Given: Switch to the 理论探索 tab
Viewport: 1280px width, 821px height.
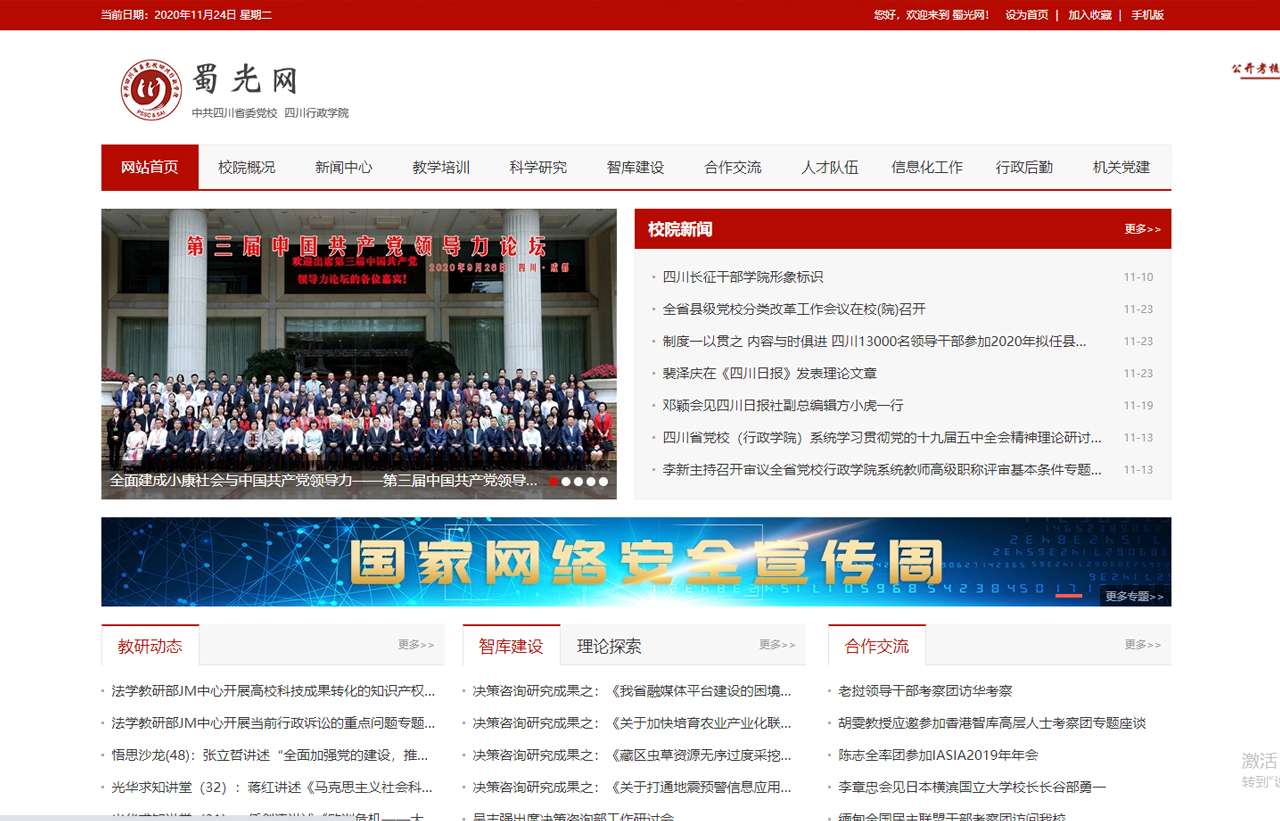Looking at the screenshot, I should coord(609,646).
